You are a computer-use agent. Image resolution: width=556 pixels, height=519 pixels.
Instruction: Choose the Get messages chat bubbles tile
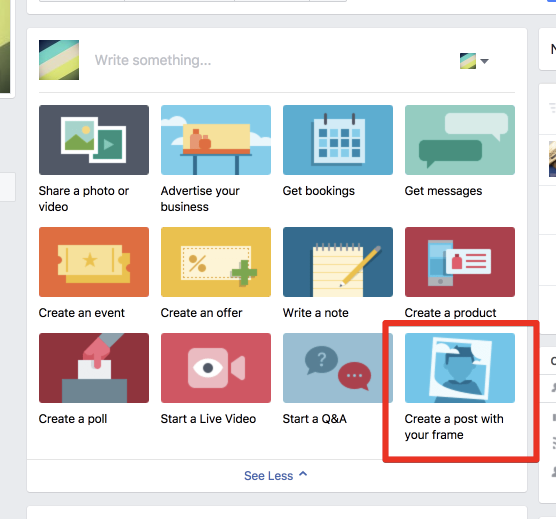(x=460, y=140)
